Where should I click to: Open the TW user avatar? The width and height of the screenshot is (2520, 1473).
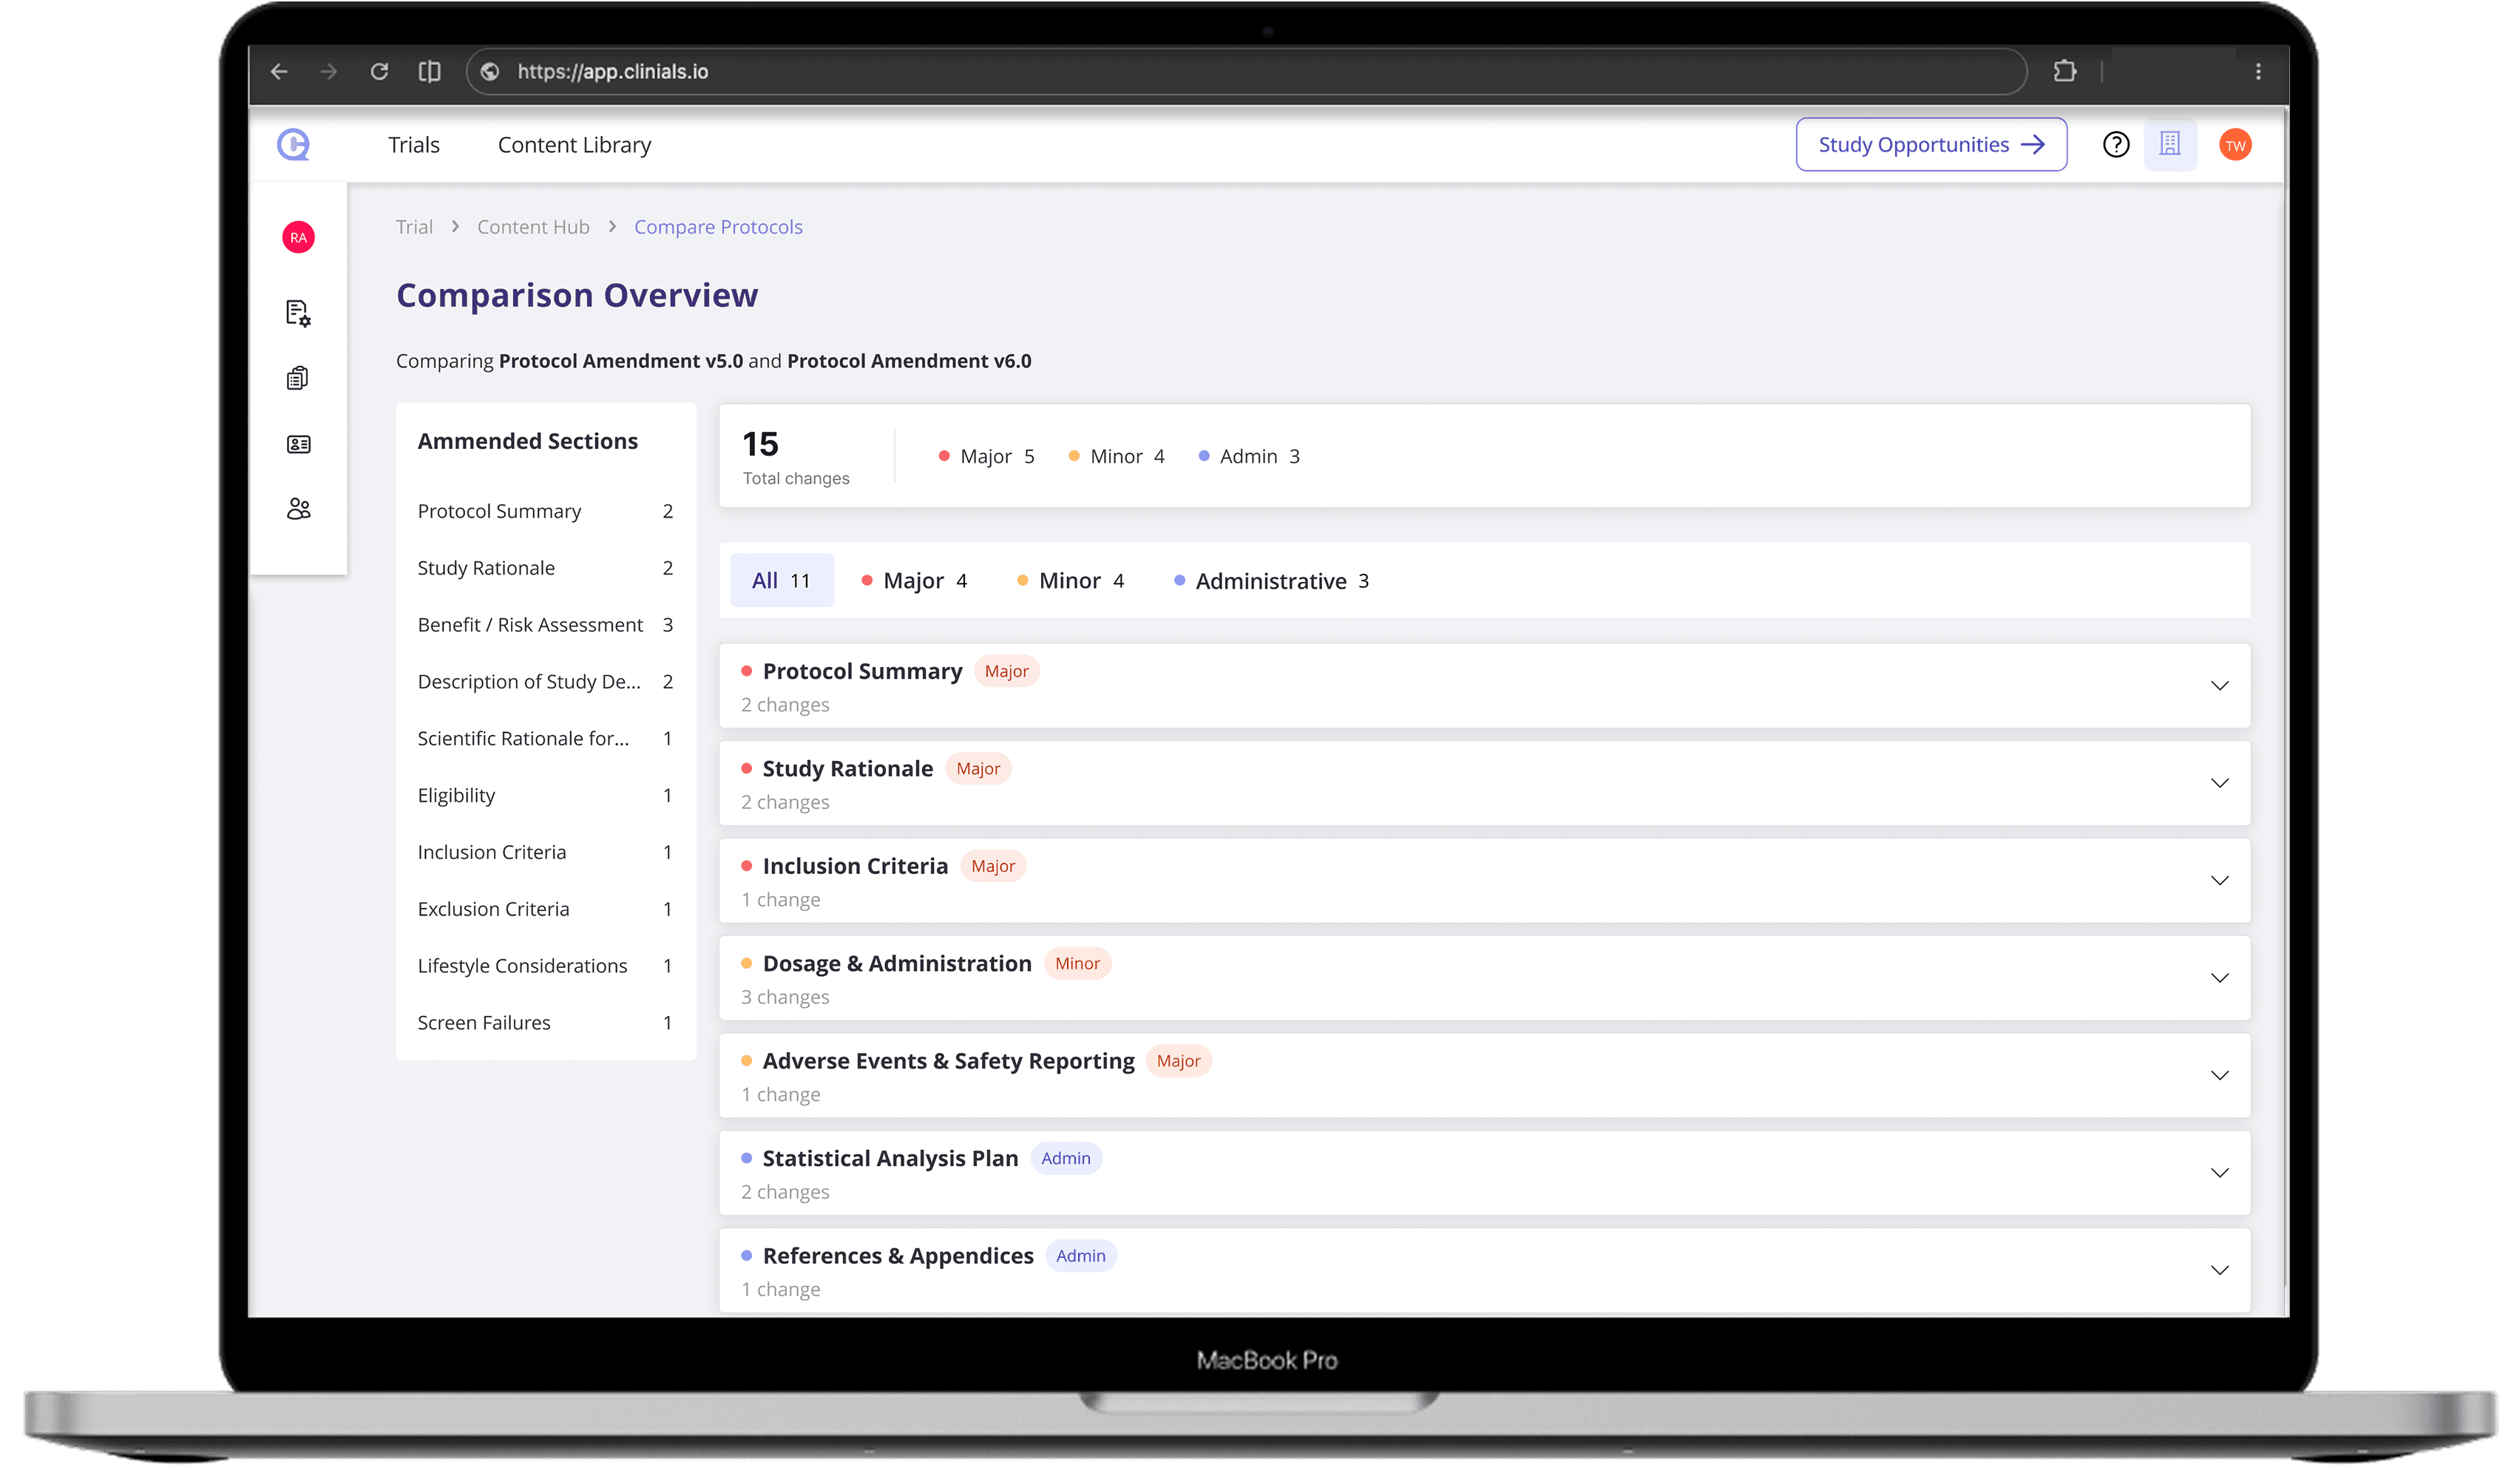(x=2235, y=145)
